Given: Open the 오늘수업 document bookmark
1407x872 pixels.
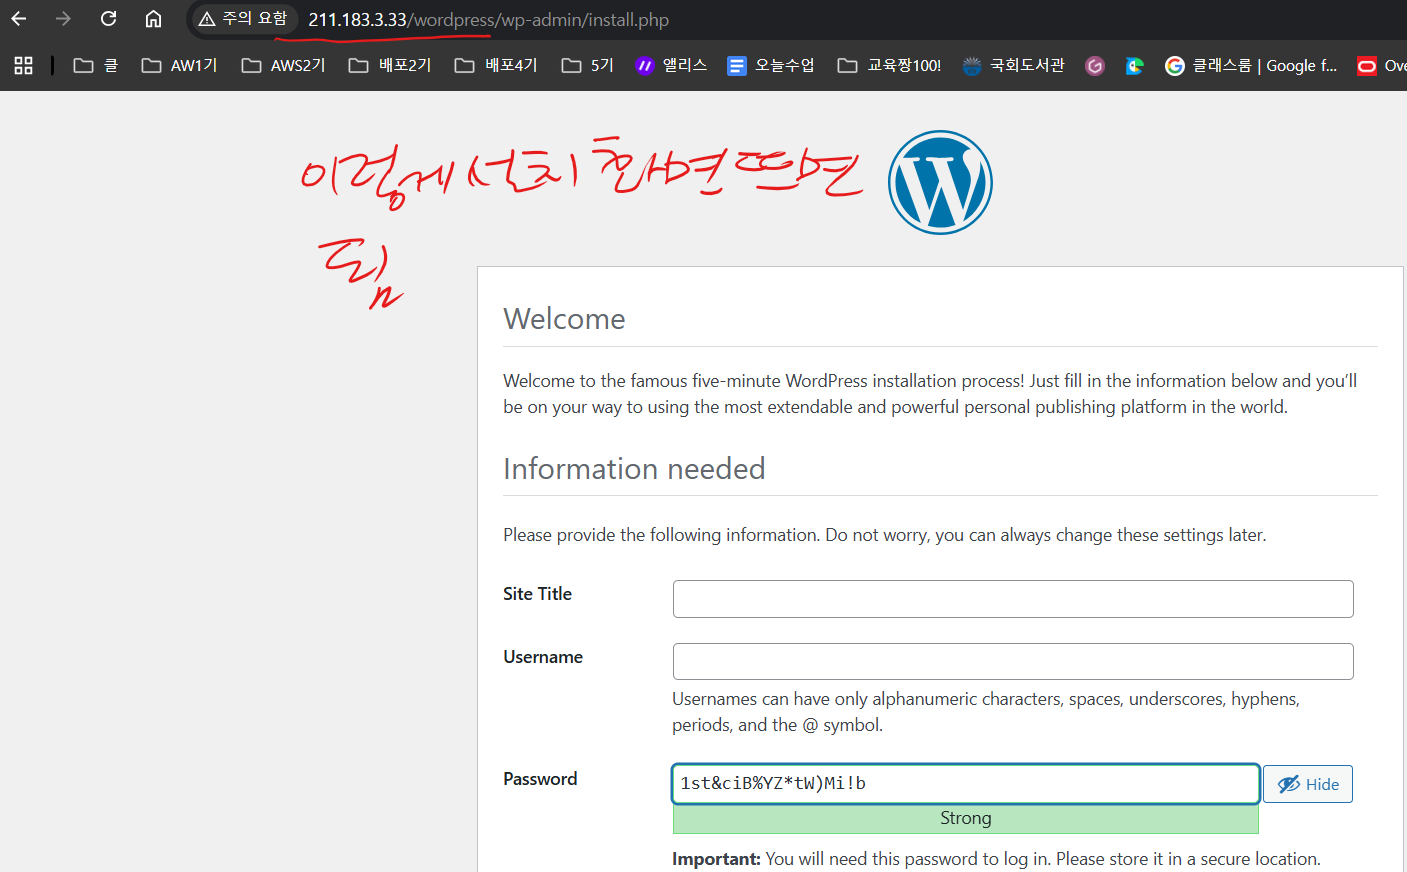Looking at the screenshot, I should coord(771,65).
